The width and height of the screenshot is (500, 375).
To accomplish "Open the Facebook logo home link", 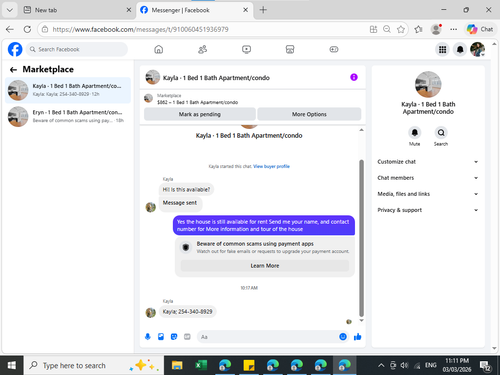I will pyautogui.click(x=15, y=49).
